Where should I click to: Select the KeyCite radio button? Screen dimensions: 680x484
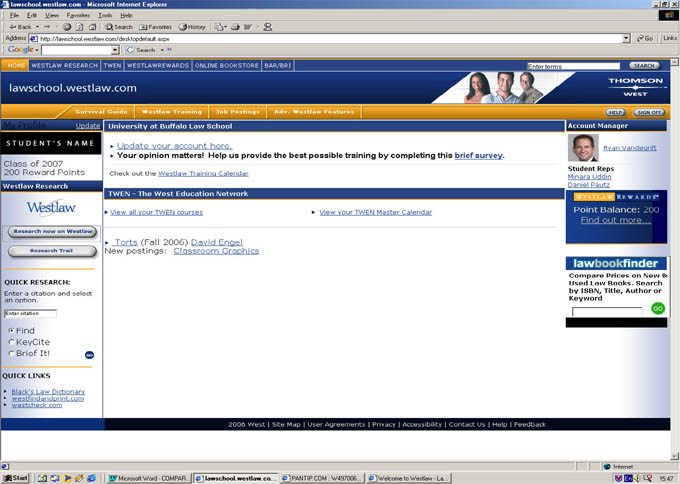pos(12,342)
